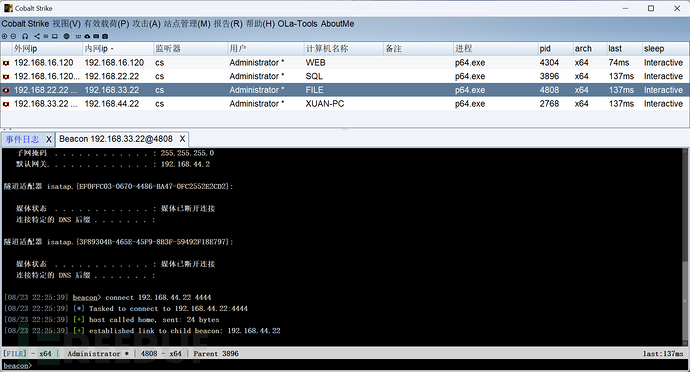
Task: Click 'Parent 3896' in the status bar
Action: tap(216, 354)
